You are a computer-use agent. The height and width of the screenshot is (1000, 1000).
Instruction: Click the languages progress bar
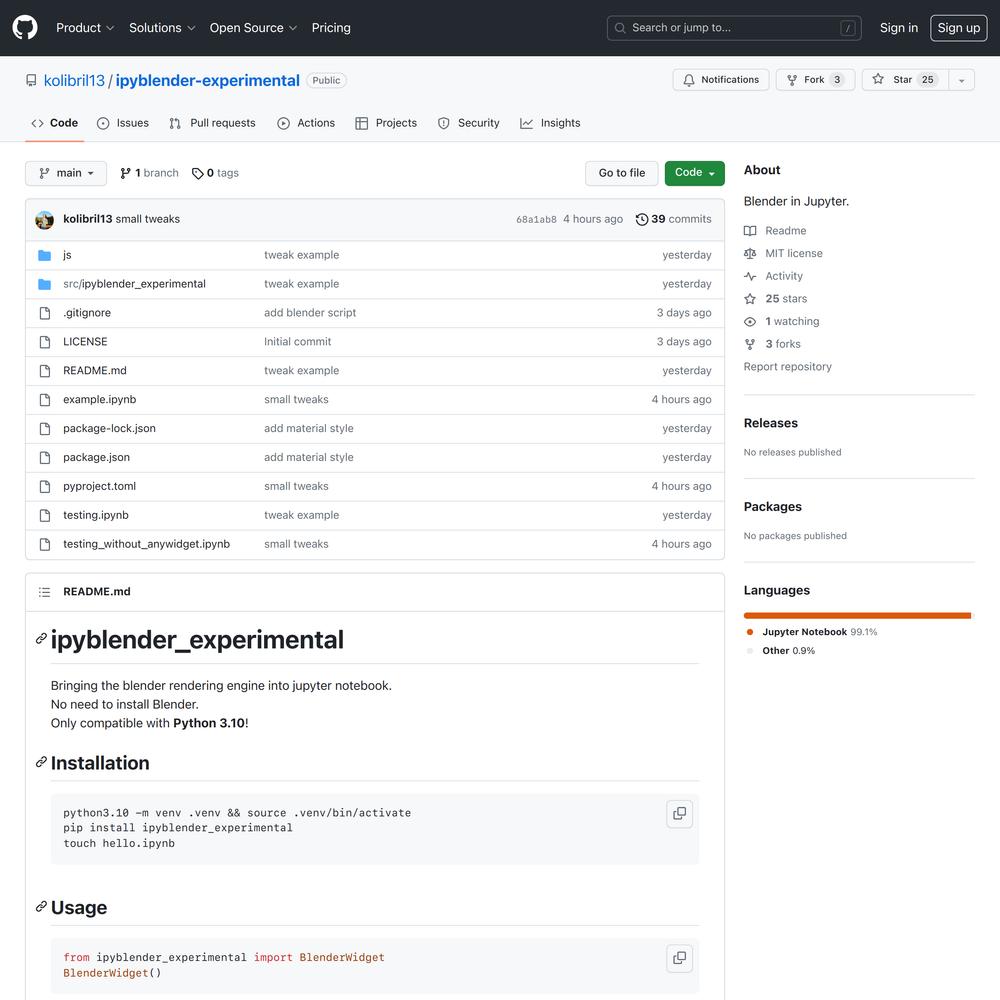coord(858,615)
